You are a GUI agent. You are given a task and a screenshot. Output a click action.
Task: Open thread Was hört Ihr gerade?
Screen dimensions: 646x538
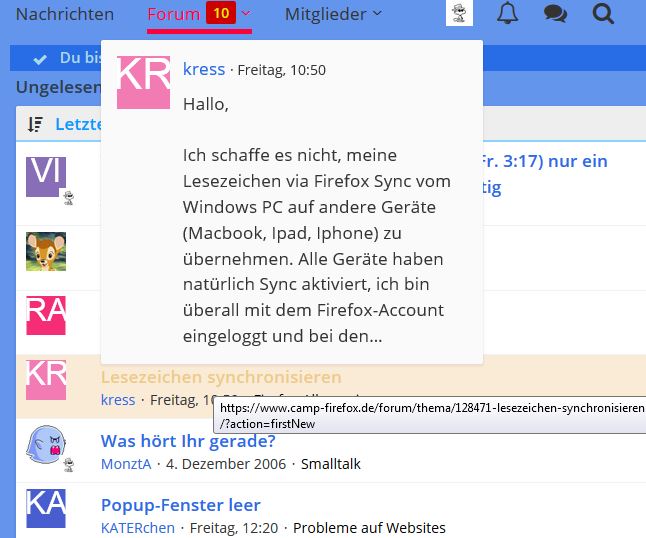[x=188, y=441]
